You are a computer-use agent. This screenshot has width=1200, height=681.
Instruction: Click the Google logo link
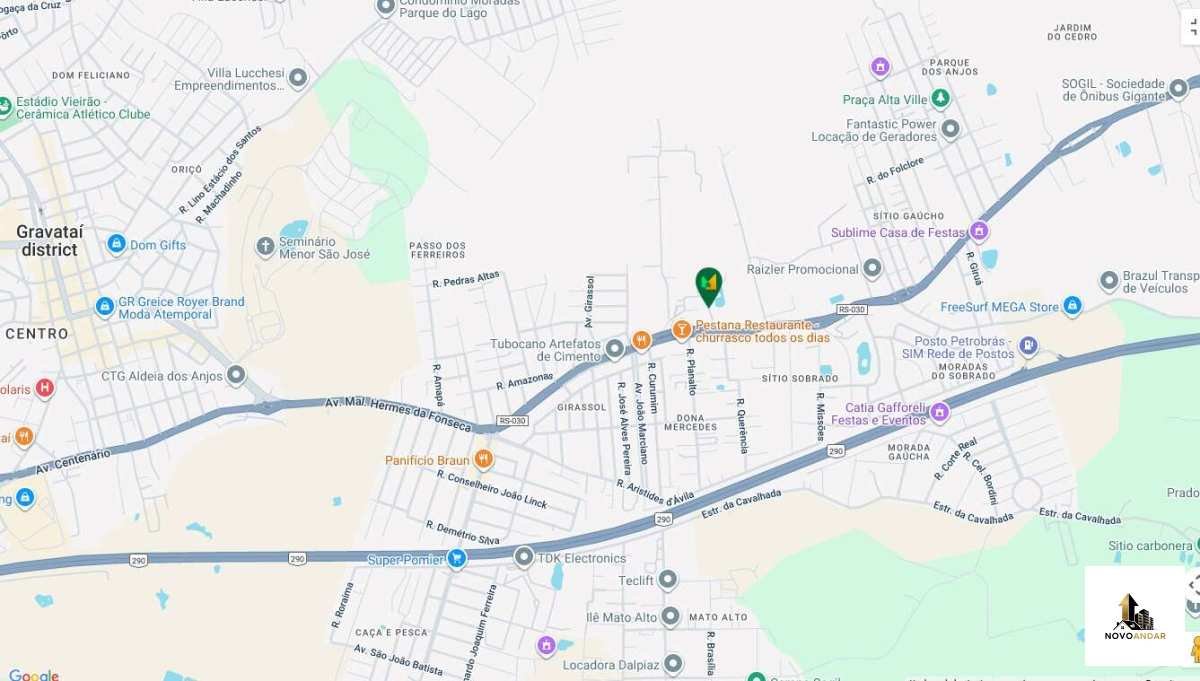coord(33,674)
